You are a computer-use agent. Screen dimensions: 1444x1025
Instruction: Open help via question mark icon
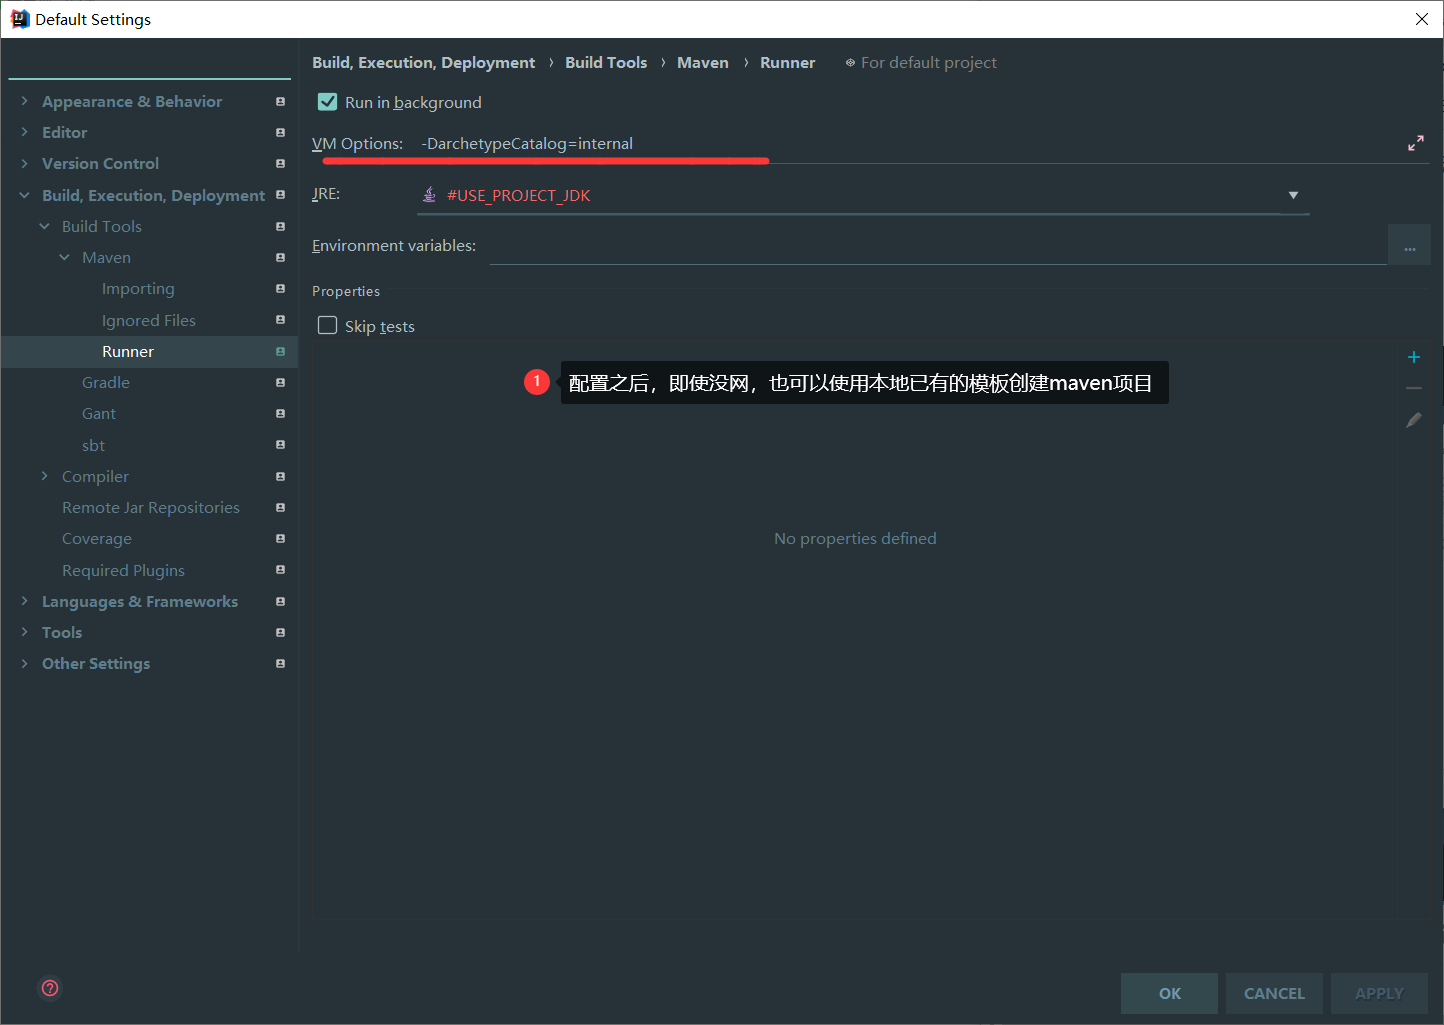(x=50, y=988)
